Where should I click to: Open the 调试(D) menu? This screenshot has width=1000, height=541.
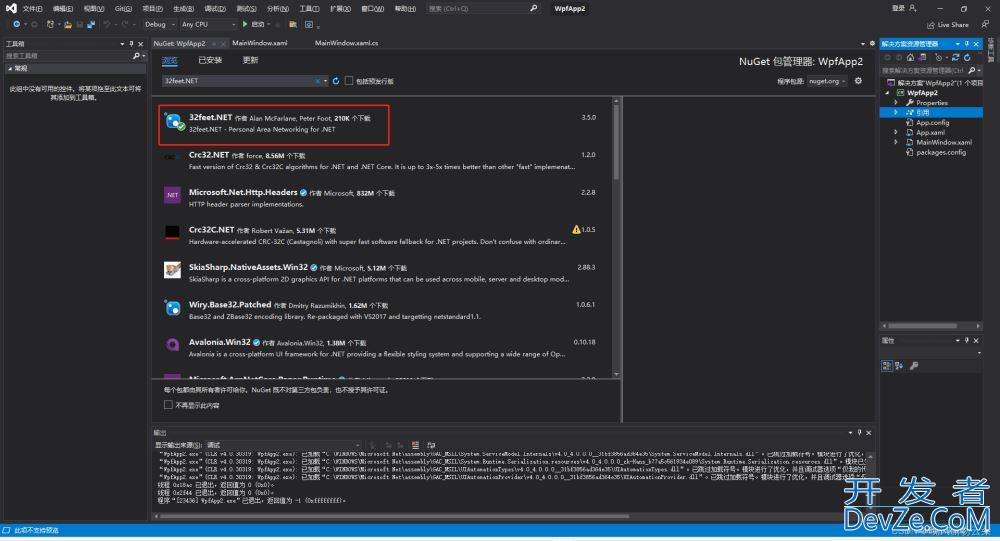click(215, 8)
